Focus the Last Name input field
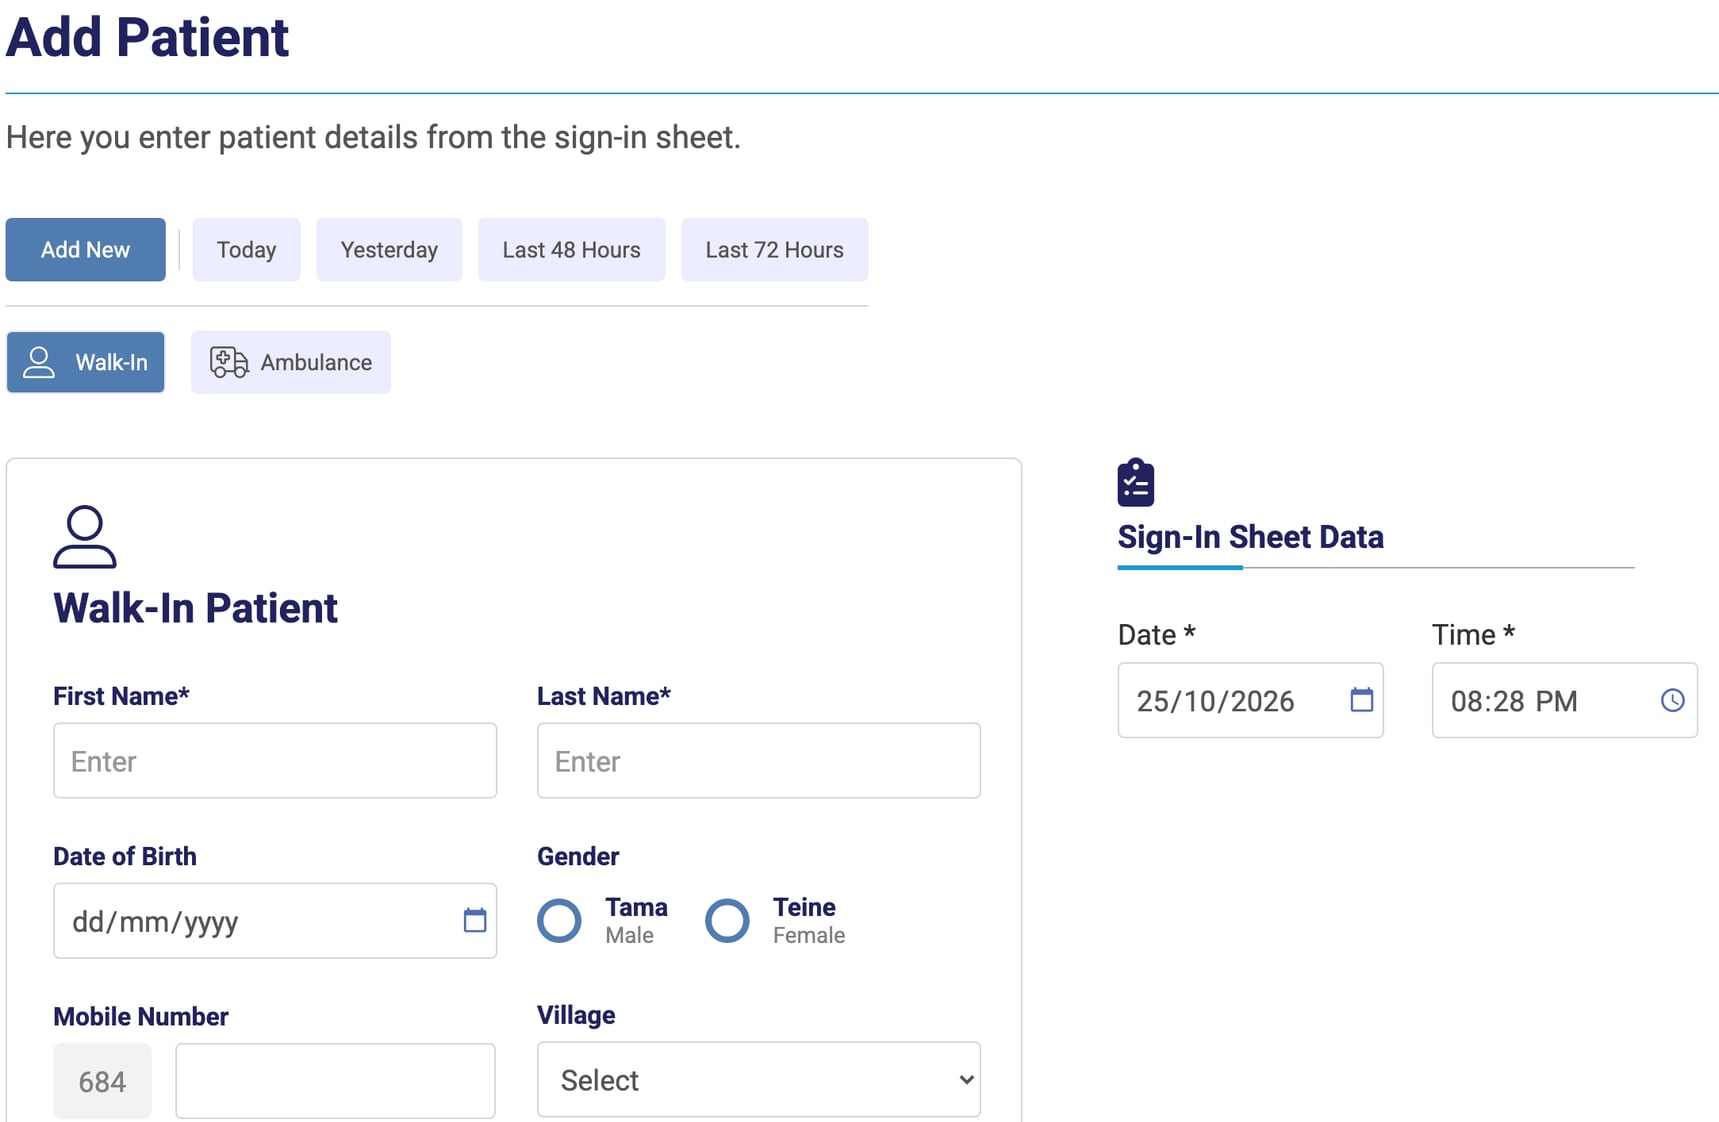Screen dimensions: 1719x1122 [x=759, y=761]
